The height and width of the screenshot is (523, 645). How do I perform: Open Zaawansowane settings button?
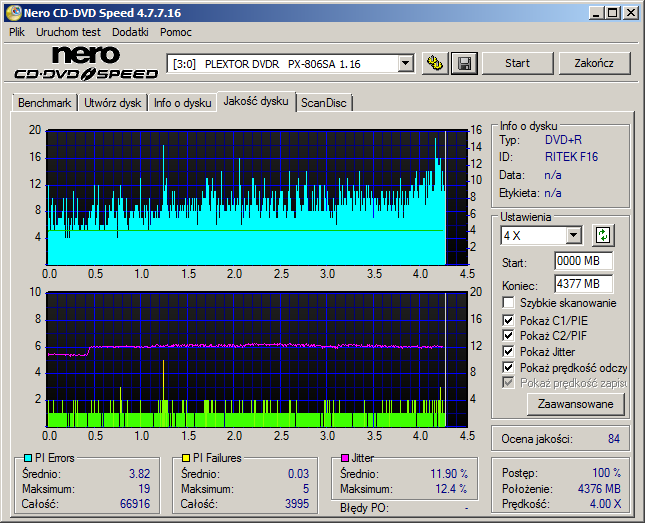[575, 404]
